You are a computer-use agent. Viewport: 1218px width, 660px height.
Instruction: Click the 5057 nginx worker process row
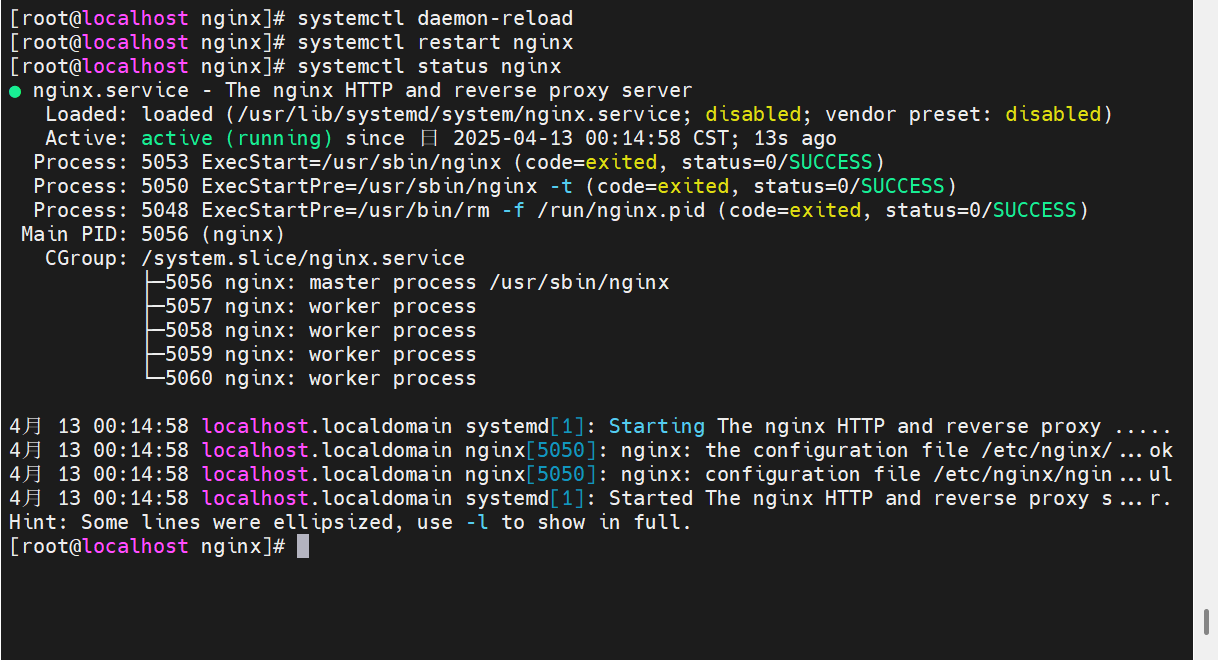[311, 306]
